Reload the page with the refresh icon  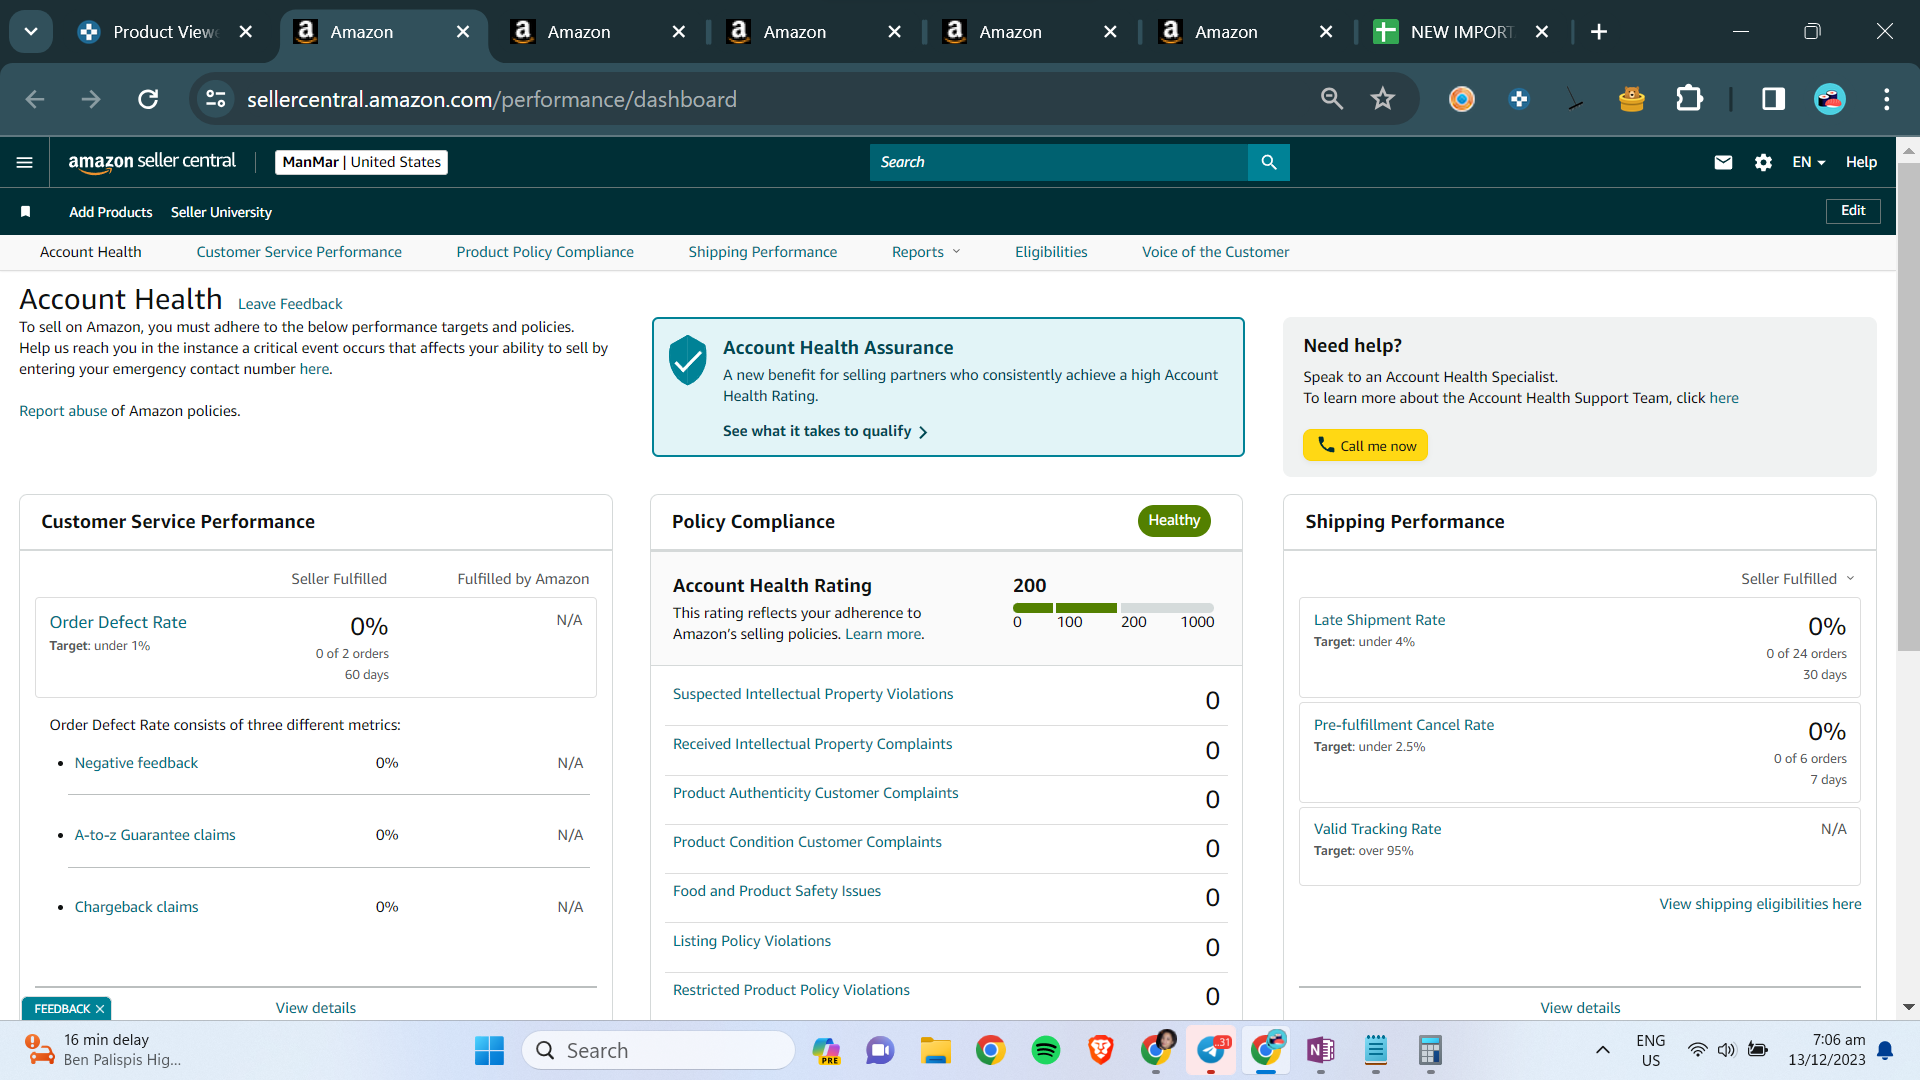point(148,99)
